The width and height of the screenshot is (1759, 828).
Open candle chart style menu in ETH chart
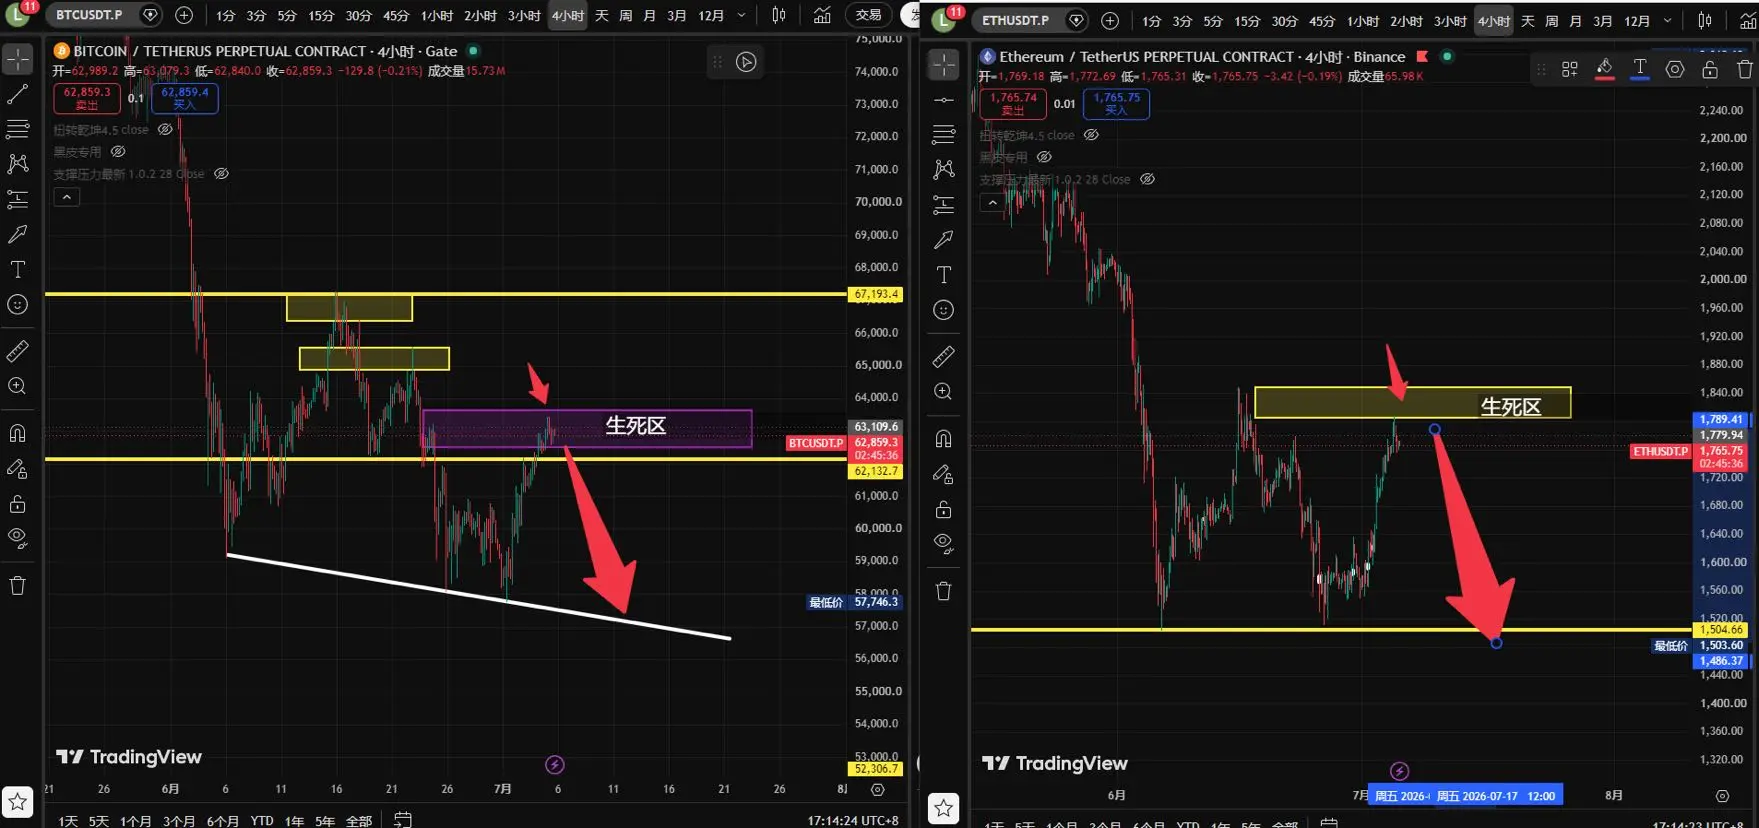(x=1705, y=20)
